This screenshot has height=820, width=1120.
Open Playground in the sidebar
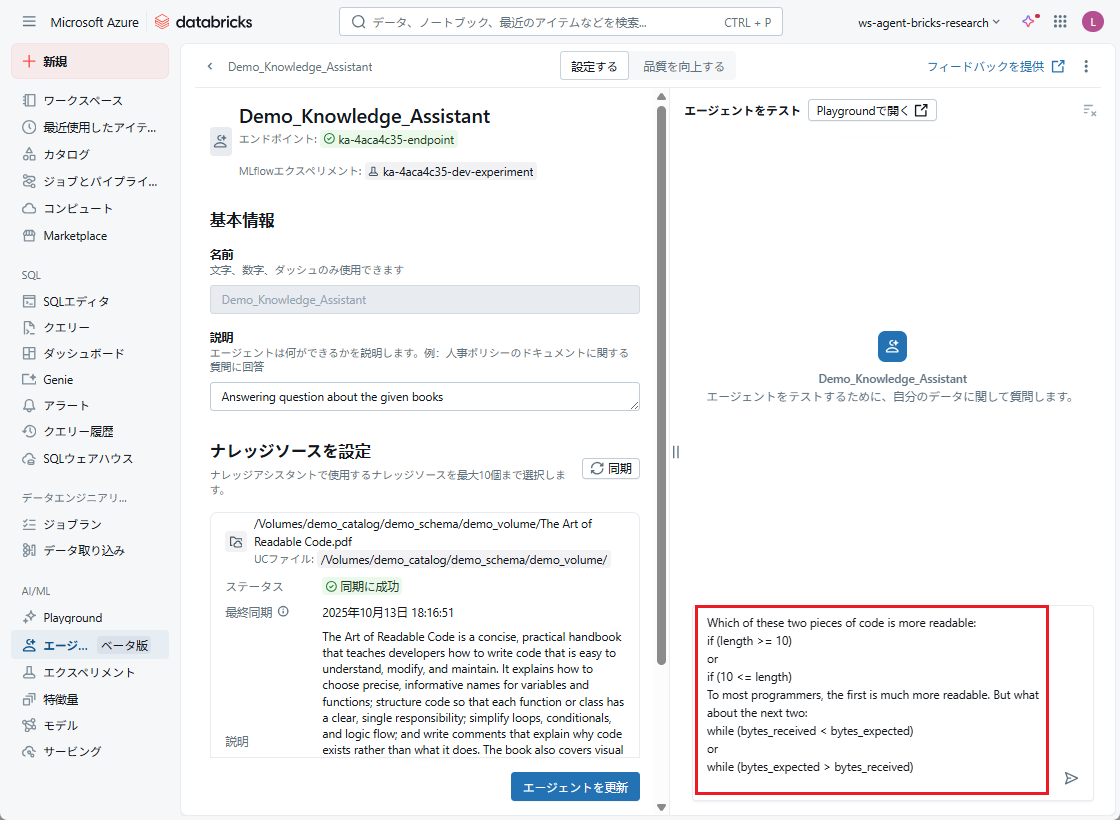click(90, 618)
